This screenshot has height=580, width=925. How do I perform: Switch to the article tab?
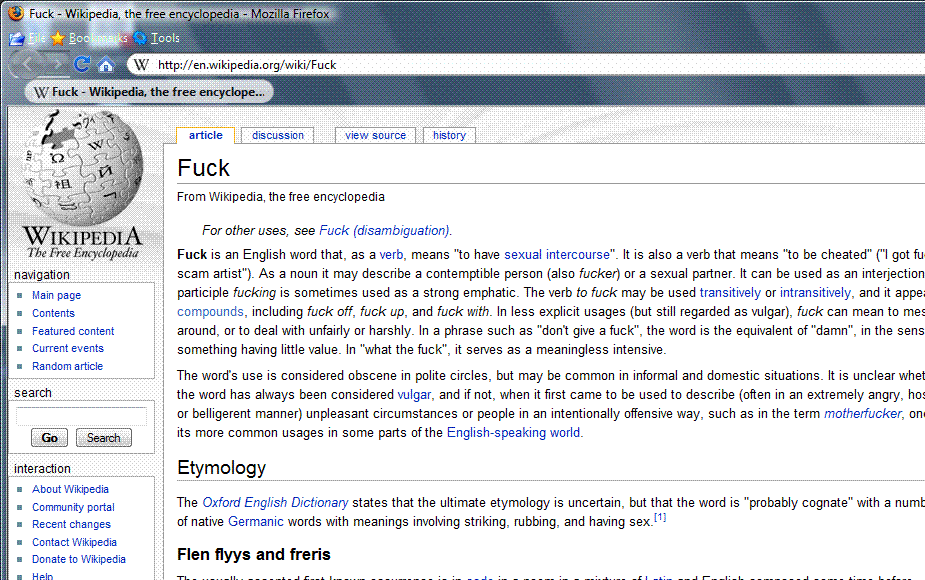point(205,135)
